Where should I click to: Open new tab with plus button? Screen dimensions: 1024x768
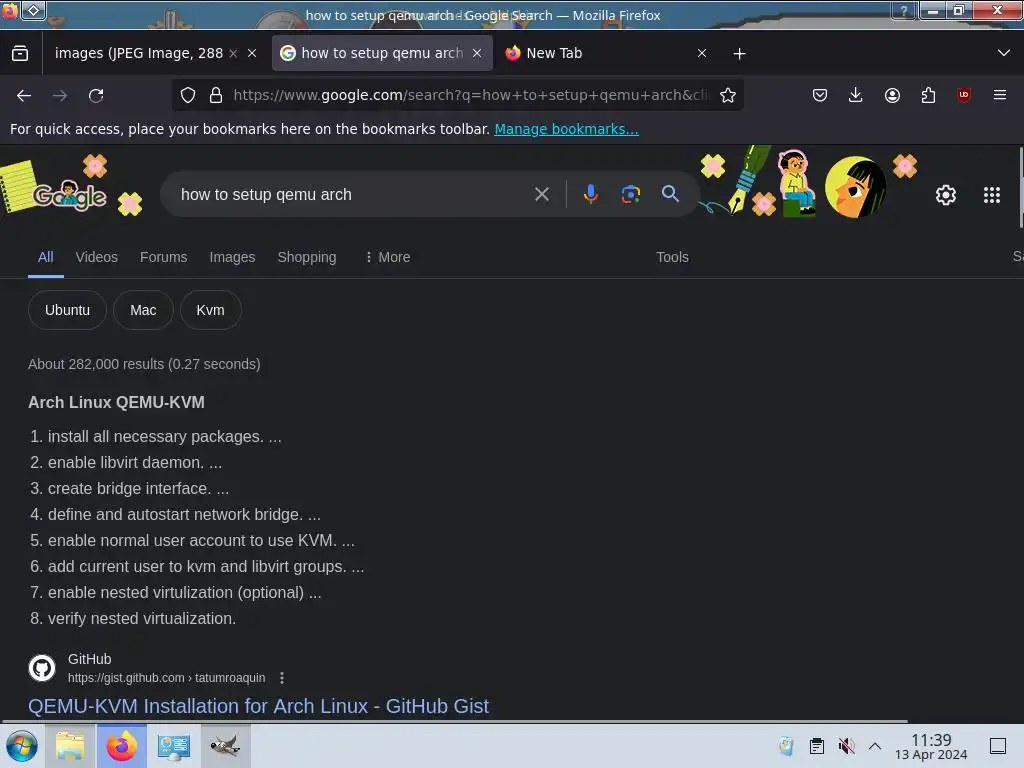point(739,54)
